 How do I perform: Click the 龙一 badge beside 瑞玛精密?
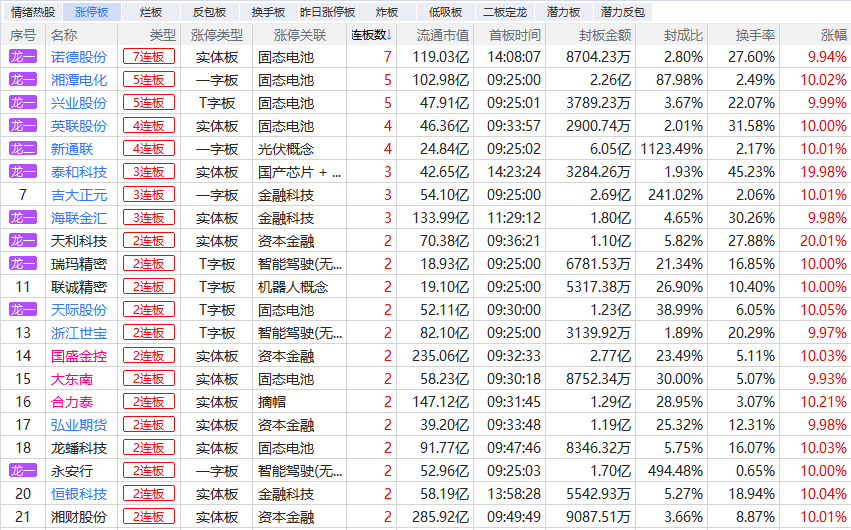coord(23,264)
